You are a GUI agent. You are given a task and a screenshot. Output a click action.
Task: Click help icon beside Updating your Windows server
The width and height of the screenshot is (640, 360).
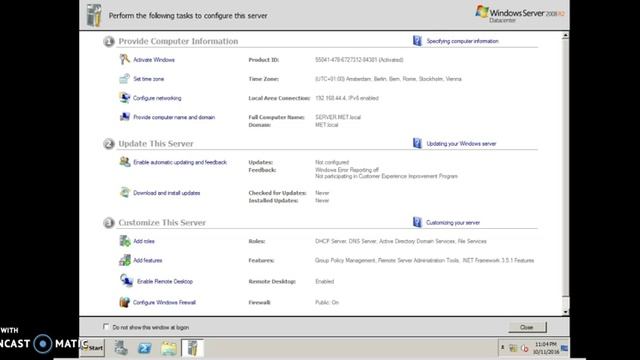click(417, 143)
